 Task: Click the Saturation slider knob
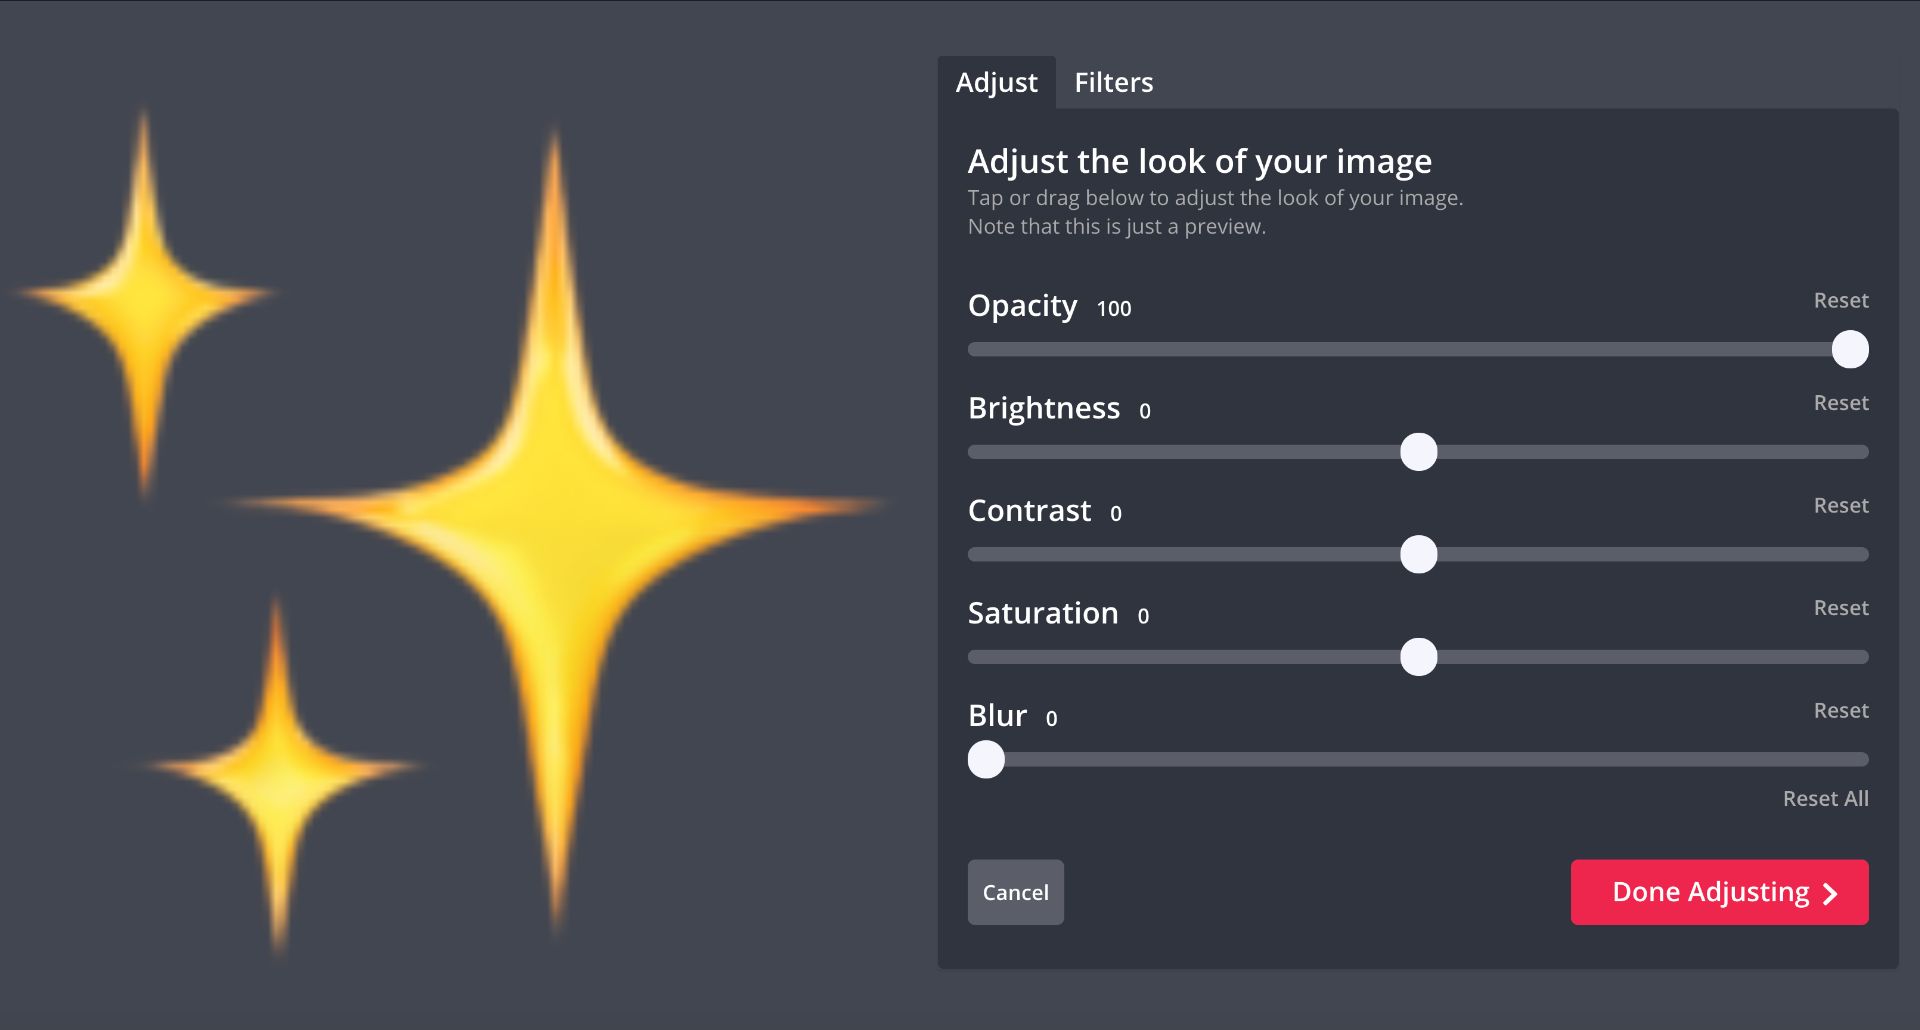coord(1418,657)
